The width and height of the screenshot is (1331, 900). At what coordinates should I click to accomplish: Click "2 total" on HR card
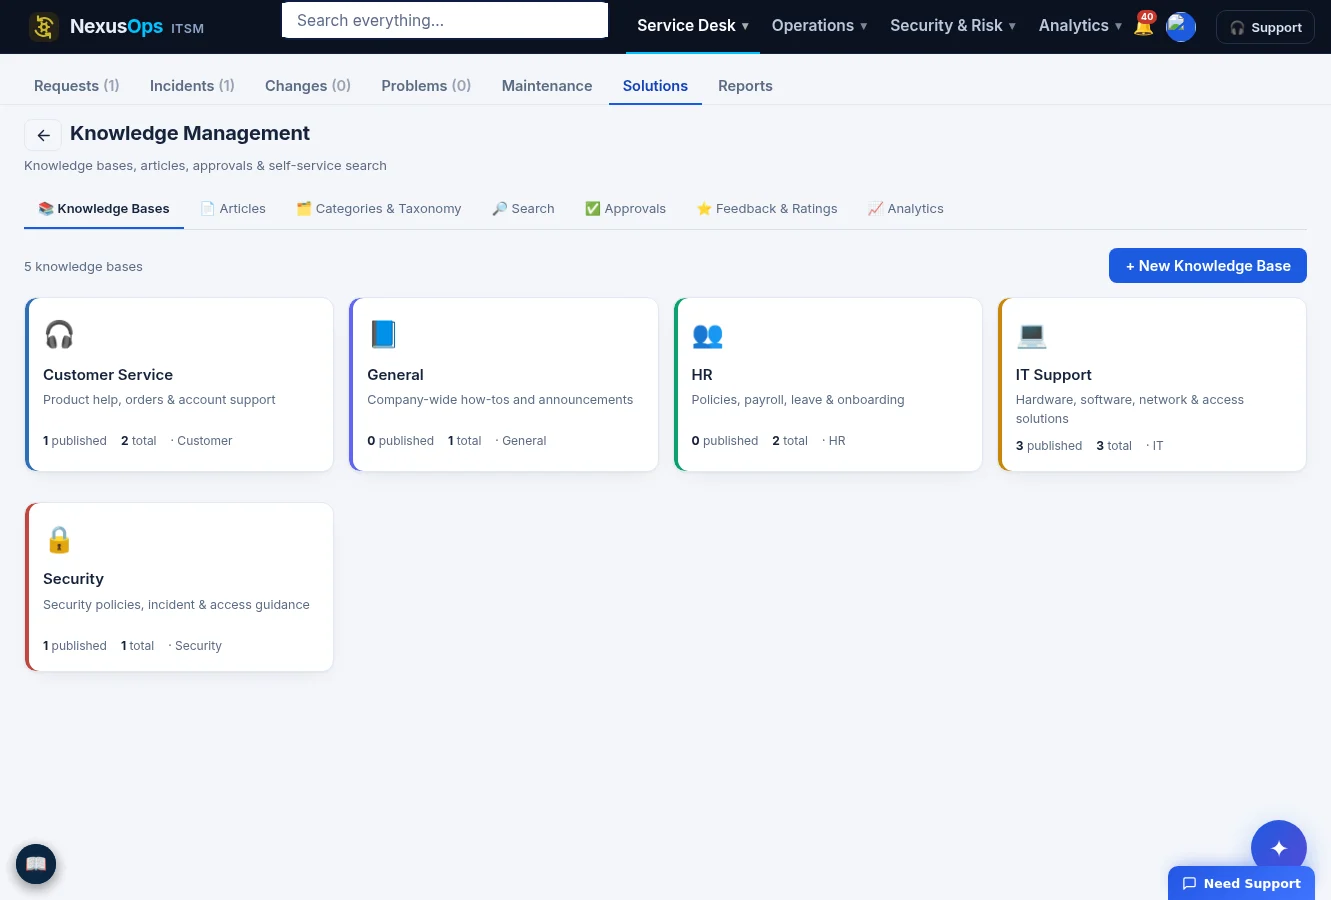click(x=790, y=441)
